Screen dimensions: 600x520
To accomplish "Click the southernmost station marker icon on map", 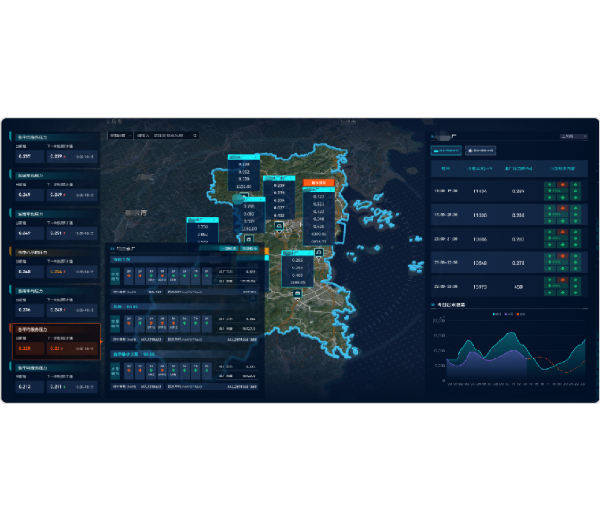I will tap(296, 294).
